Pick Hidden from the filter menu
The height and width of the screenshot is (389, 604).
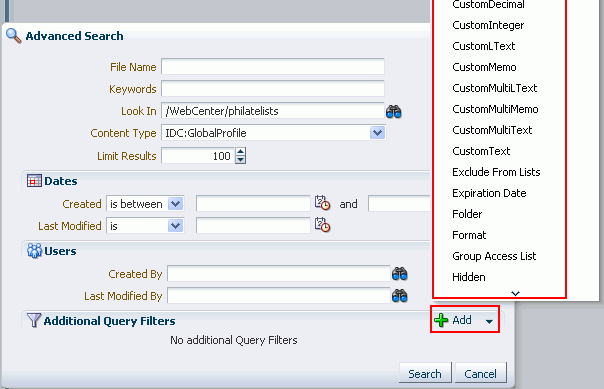pyautogui.click(x=469, y=277)
